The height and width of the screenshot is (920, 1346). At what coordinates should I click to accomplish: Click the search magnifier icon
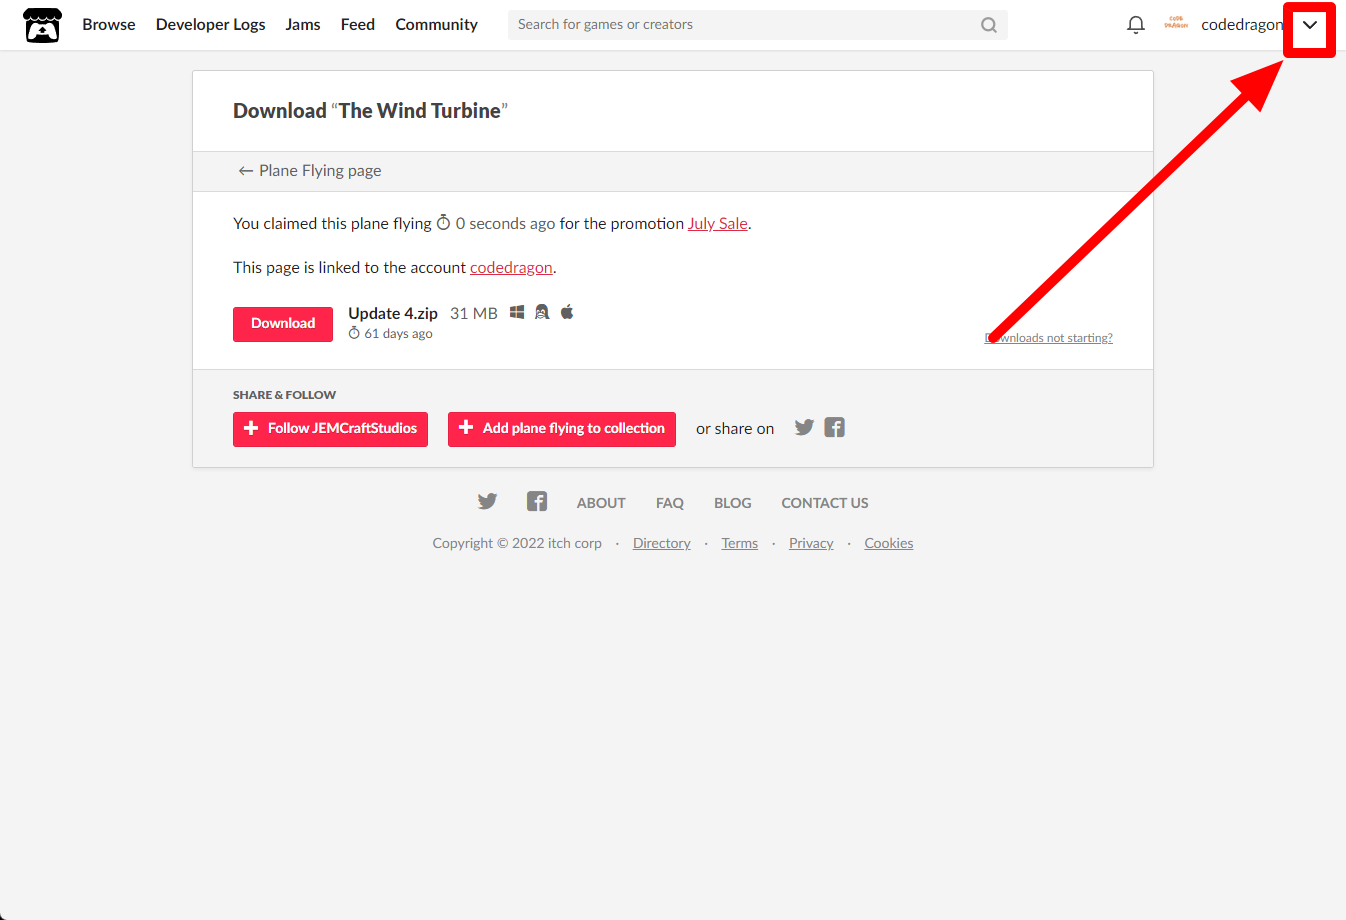click(x=988, y=25)
